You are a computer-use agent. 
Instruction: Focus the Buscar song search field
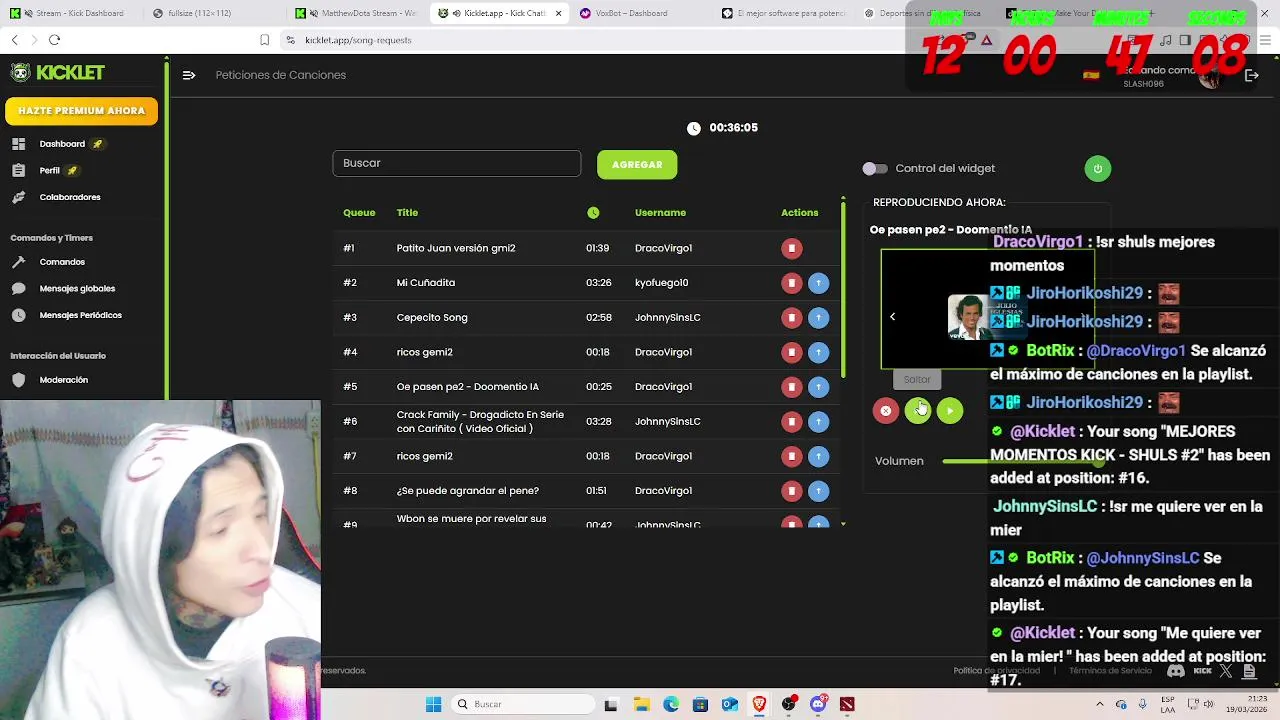coord(456,163)
